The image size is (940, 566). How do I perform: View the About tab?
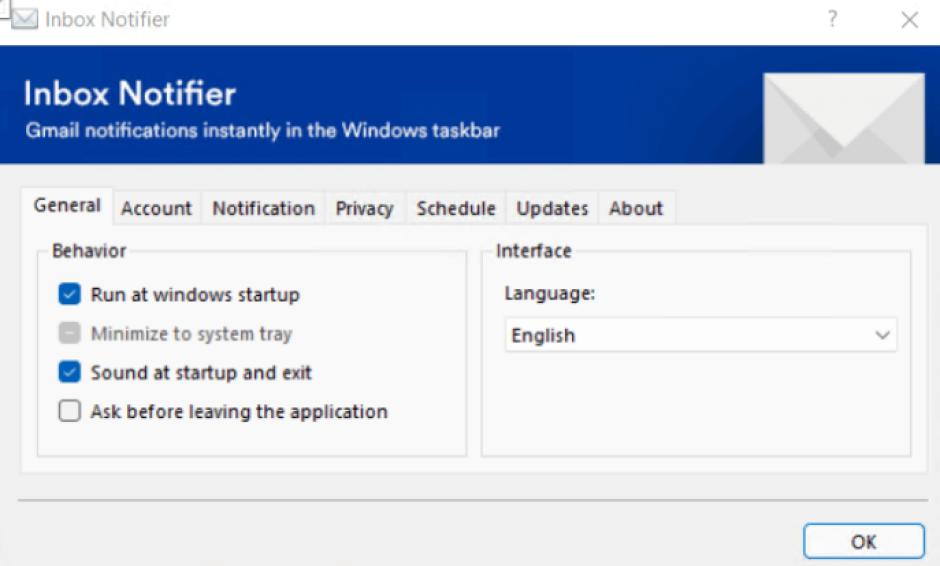point(636,209)
